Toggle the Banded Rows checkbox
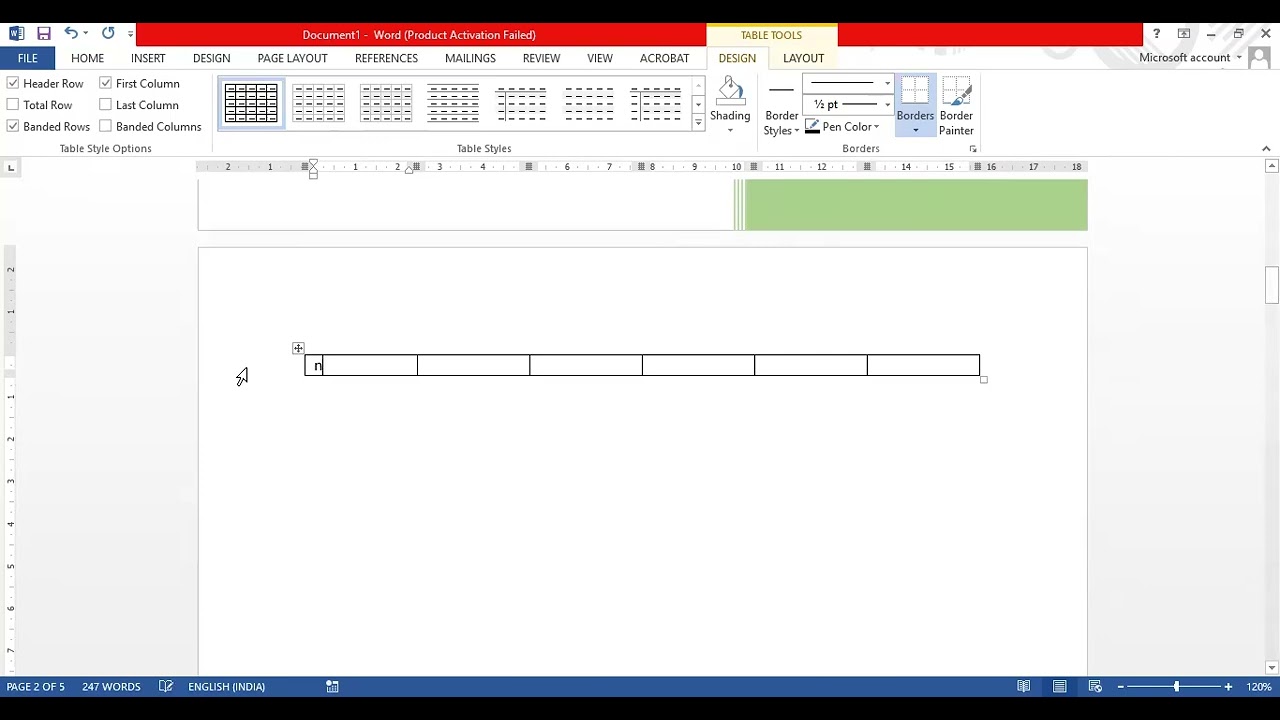The height and width of the screenshot is (720, 1280). coord(13,127)
